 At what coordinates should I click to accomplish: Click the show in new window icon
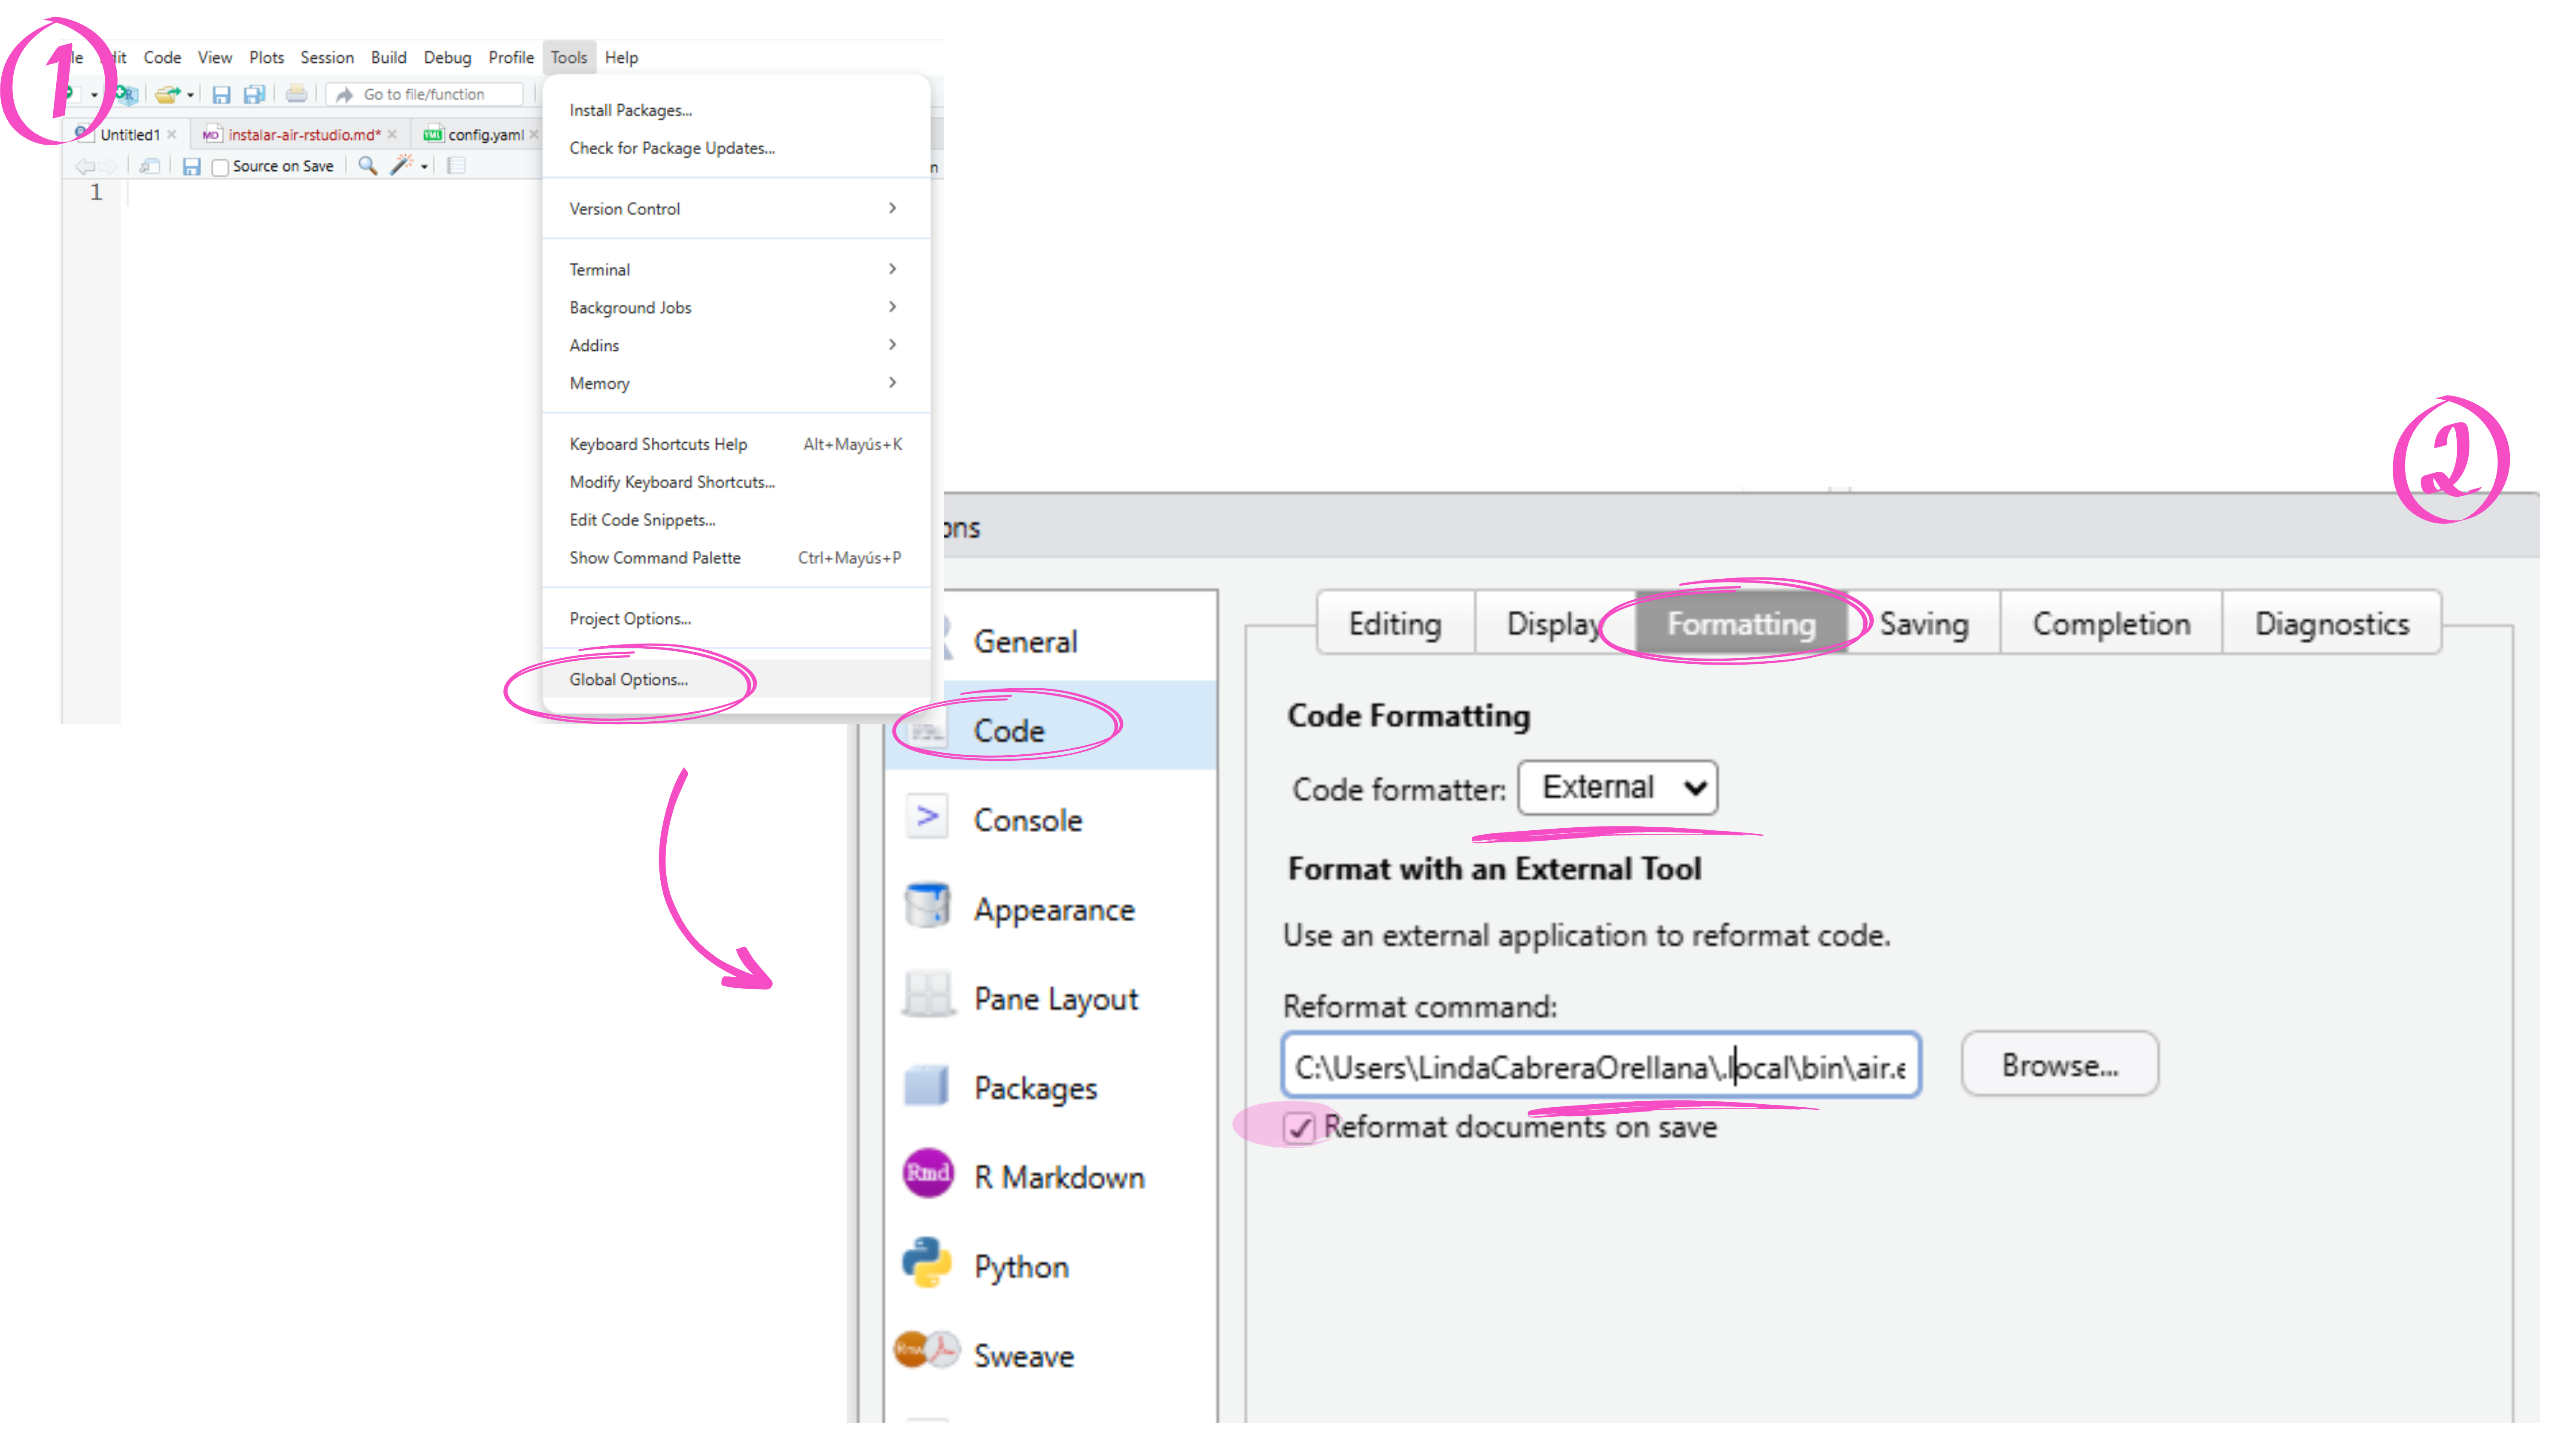coord(150,166)
